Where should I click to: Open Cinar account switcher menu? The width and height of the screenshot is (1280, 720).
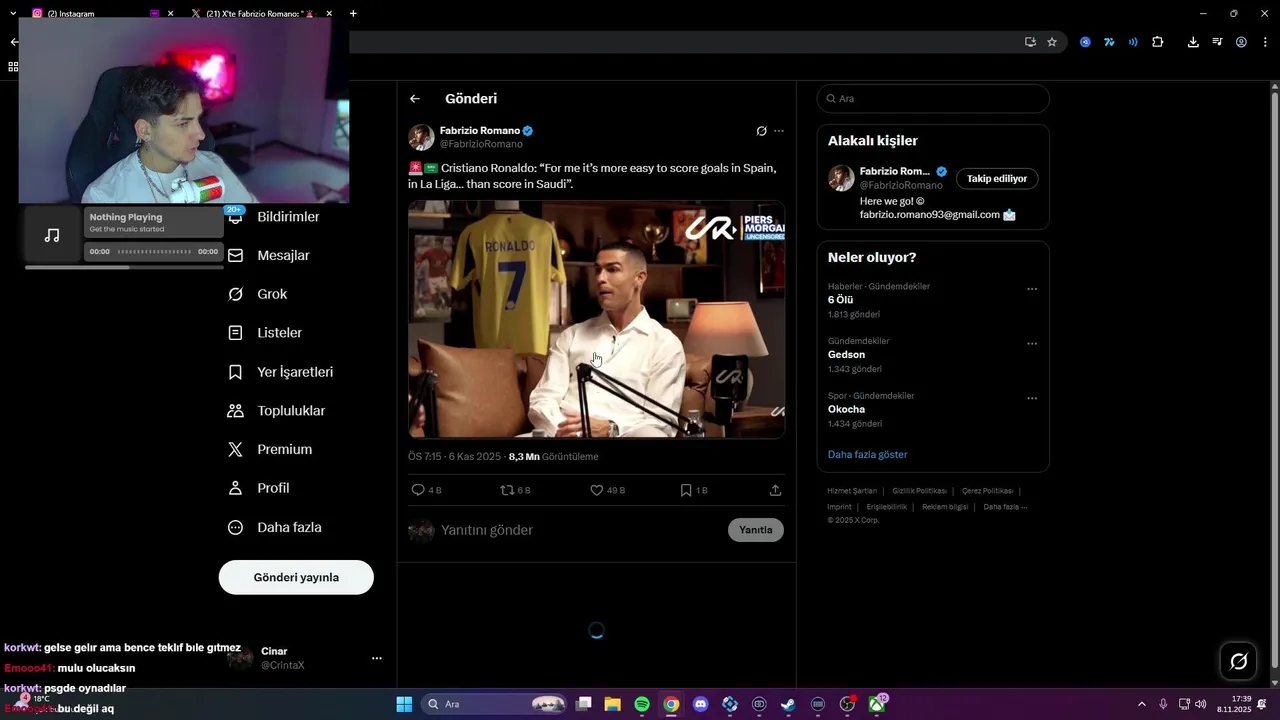coord(377,658)
